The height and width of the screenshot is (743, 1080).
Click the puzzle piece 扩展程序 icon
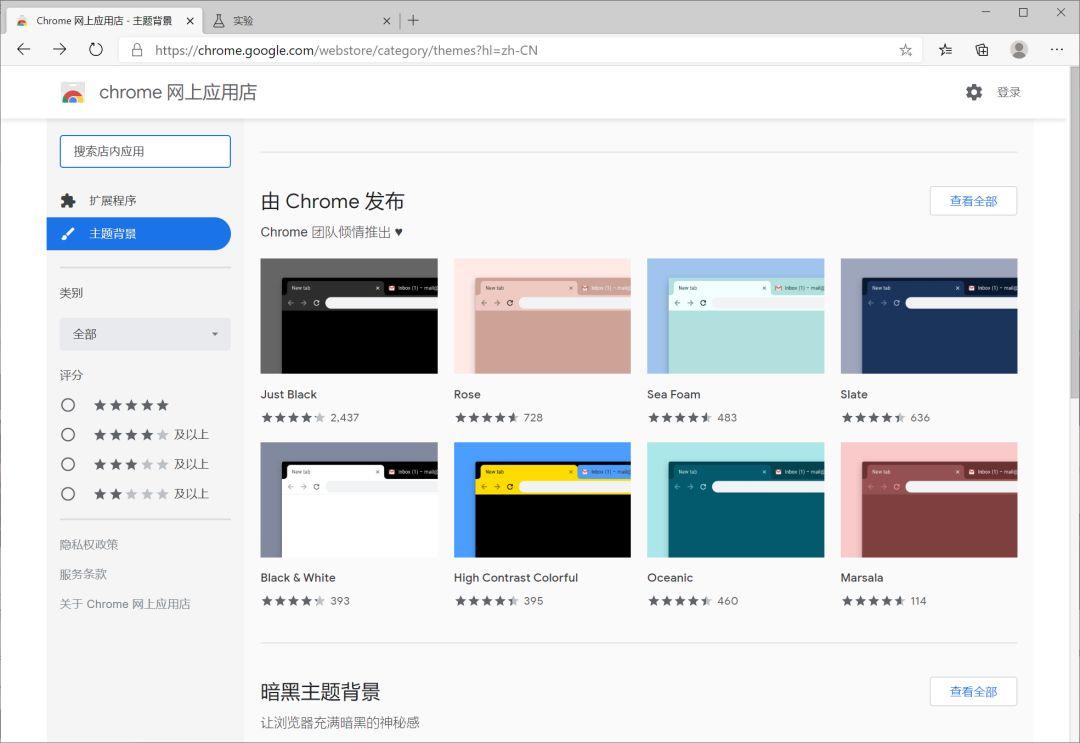pyautogui.click(x=68, y=200)
